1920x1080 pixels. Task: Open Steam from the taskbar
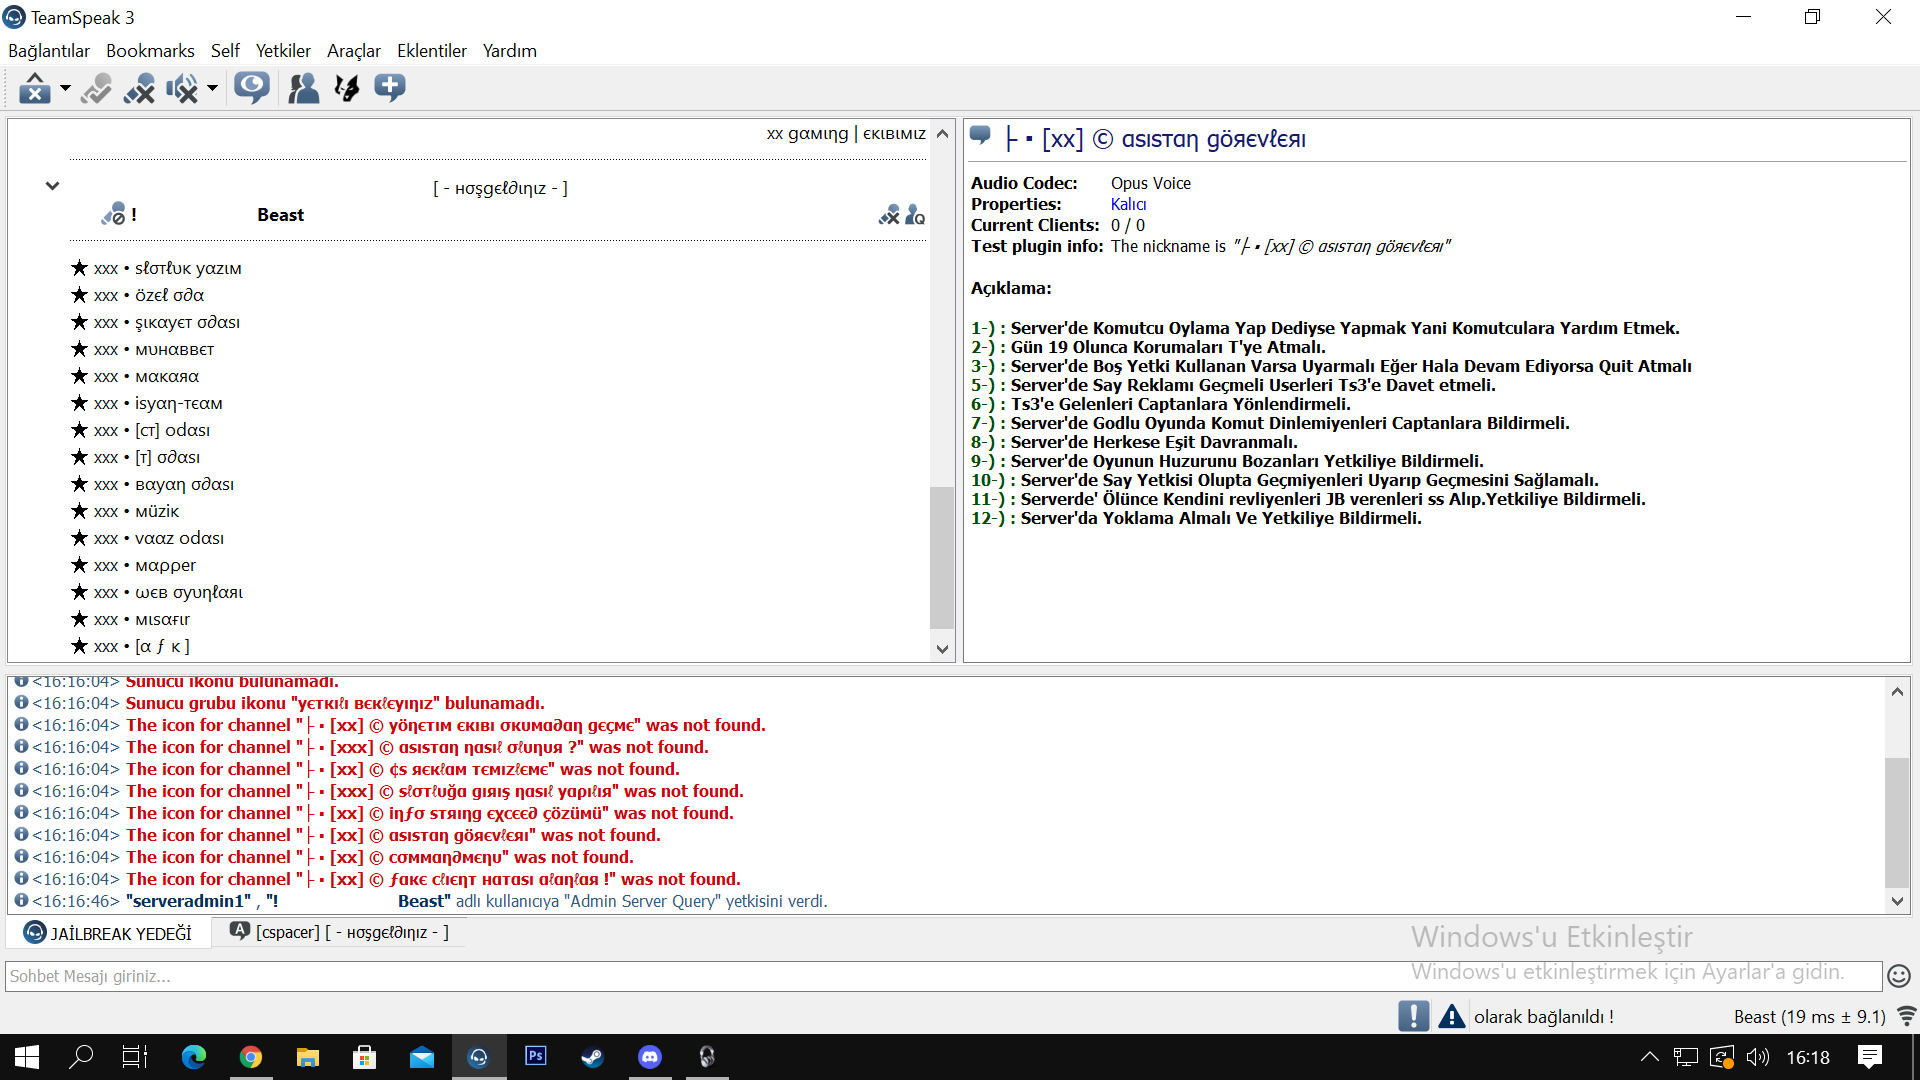coord(593,1057)
